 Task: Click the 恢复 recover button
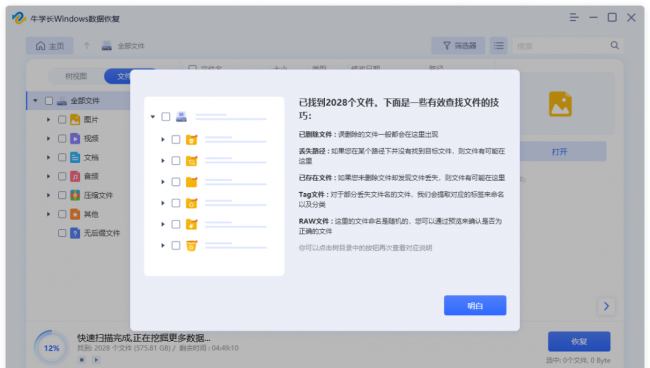(x=579, y=341)
